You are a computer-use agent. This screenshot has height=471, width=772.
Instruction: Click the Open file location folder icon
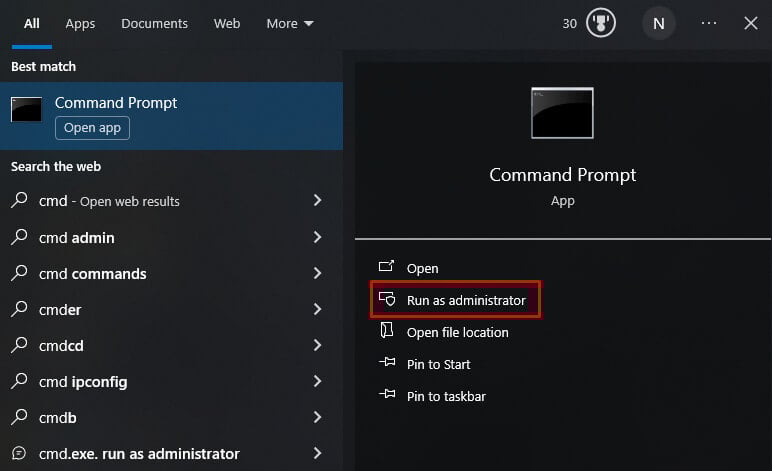[386, 332]
